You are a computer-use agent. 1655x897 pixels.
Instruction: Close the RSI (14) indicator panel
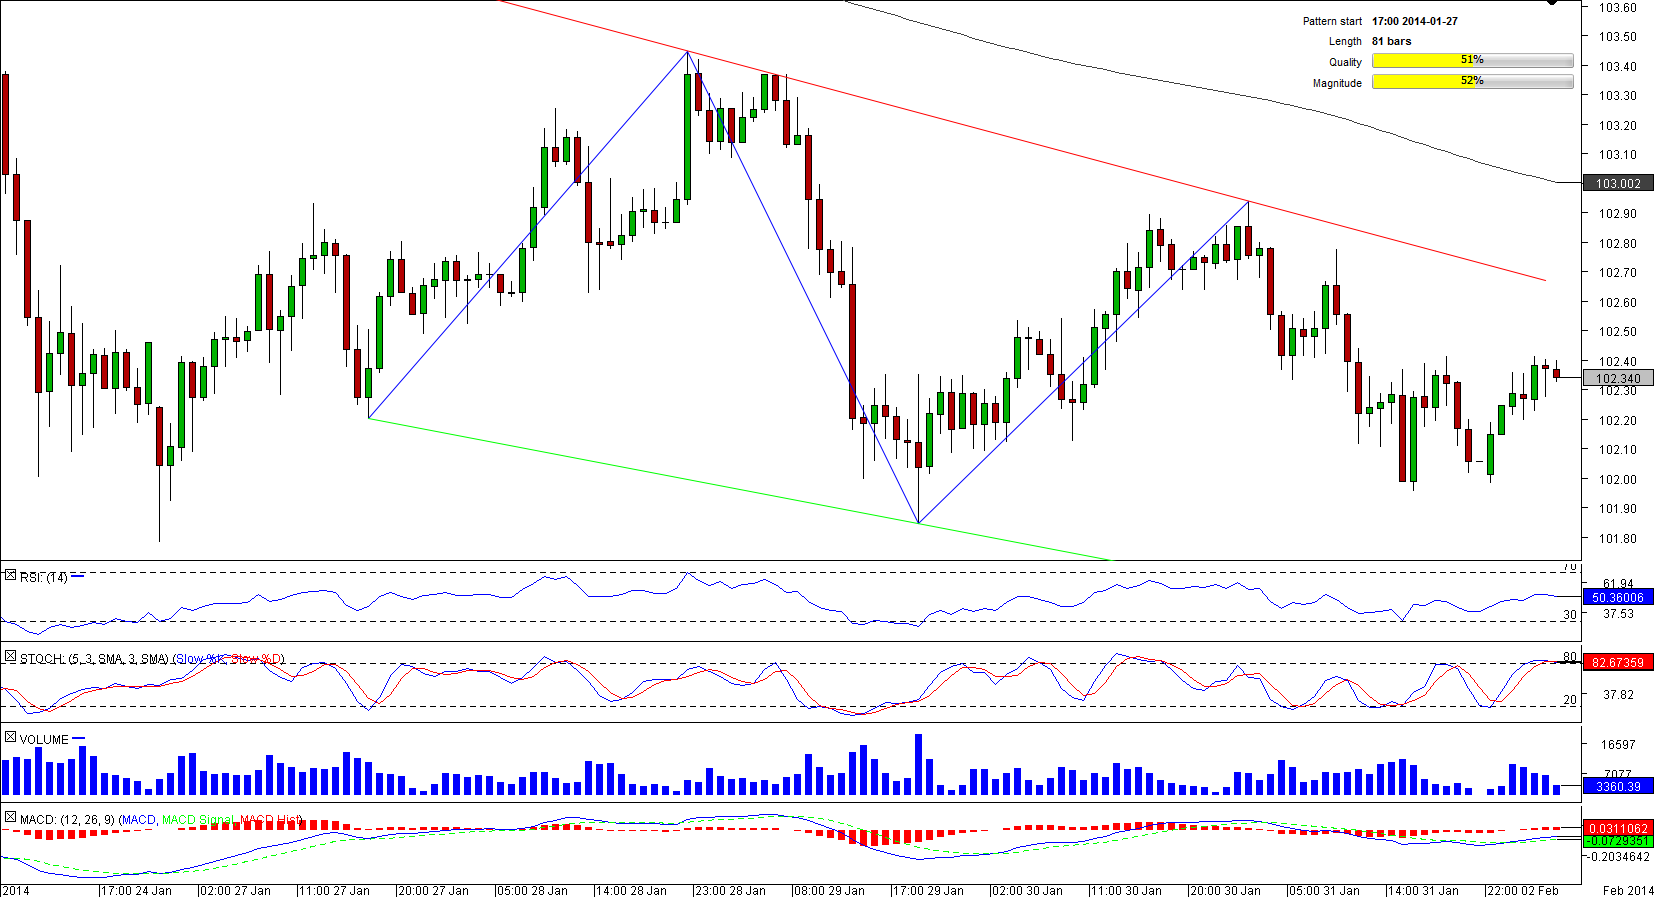click(10, 576)
